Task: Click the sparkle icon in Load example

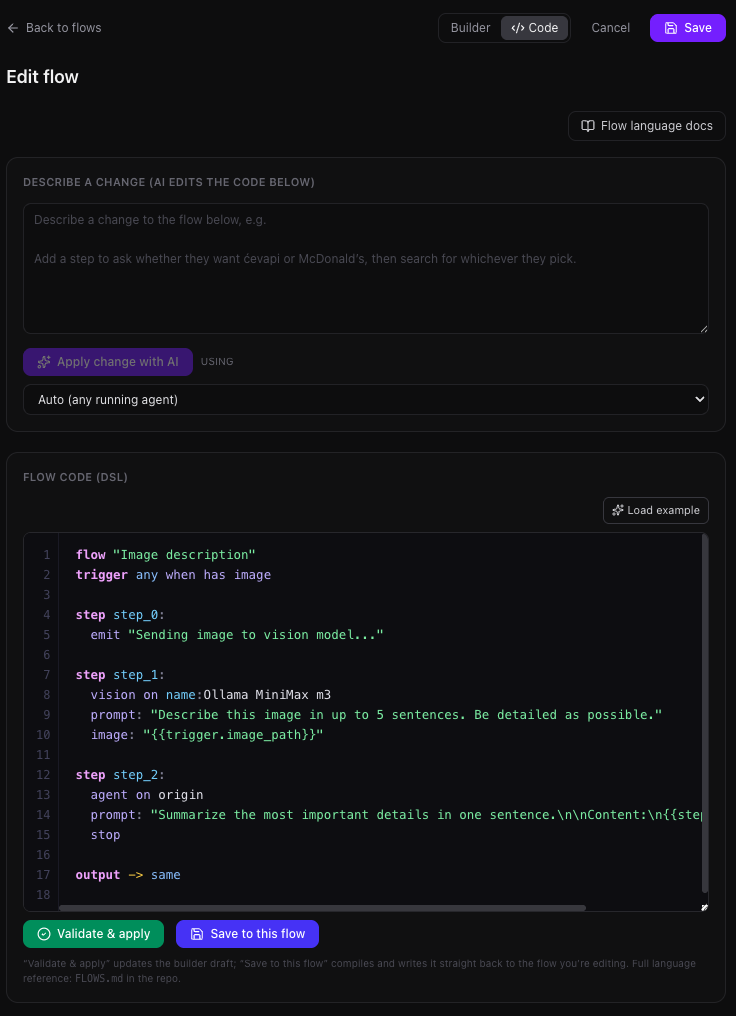Action: click(617, 511)
